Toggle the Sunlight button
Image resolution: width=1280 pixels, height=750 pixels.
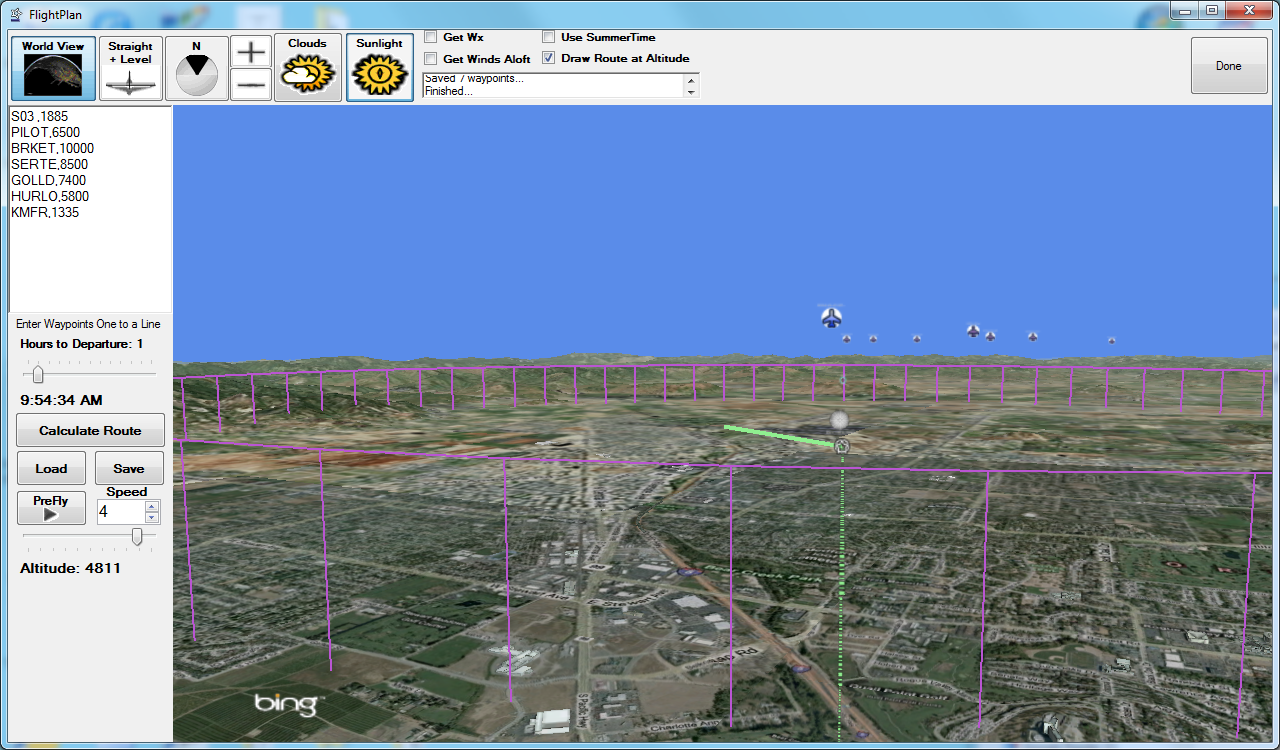(380, 68)
